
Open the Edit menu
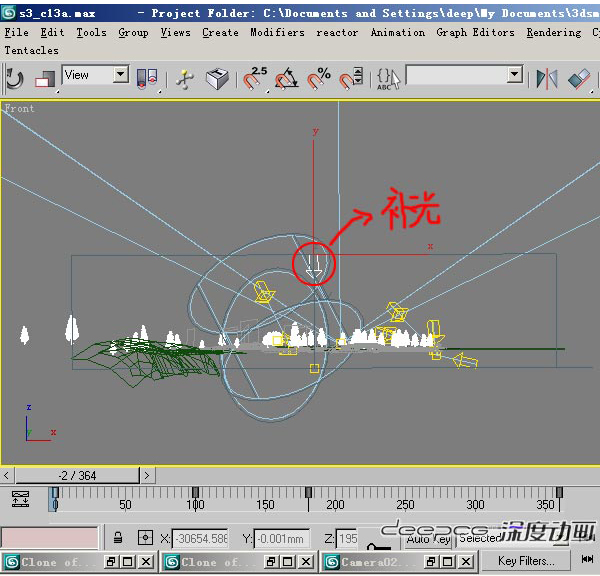(52, 33)
